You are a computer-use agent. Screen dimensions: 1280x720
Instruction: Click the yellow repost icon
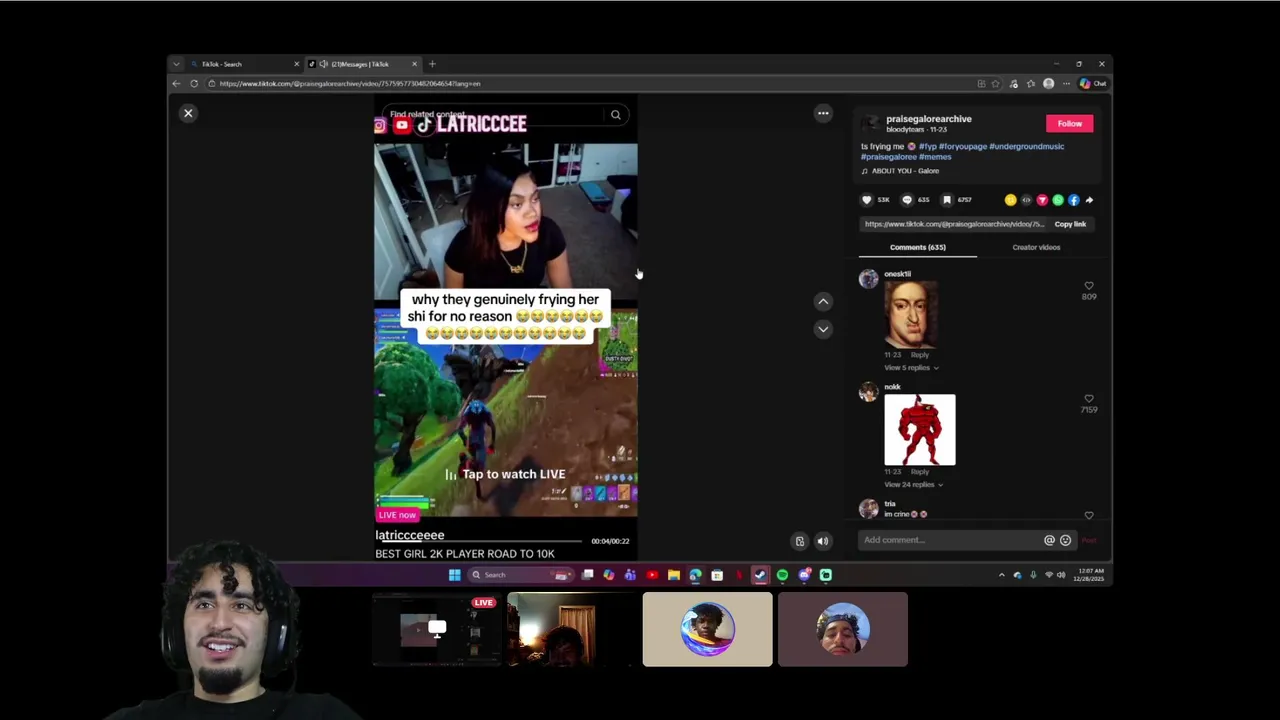(1010, 200)
